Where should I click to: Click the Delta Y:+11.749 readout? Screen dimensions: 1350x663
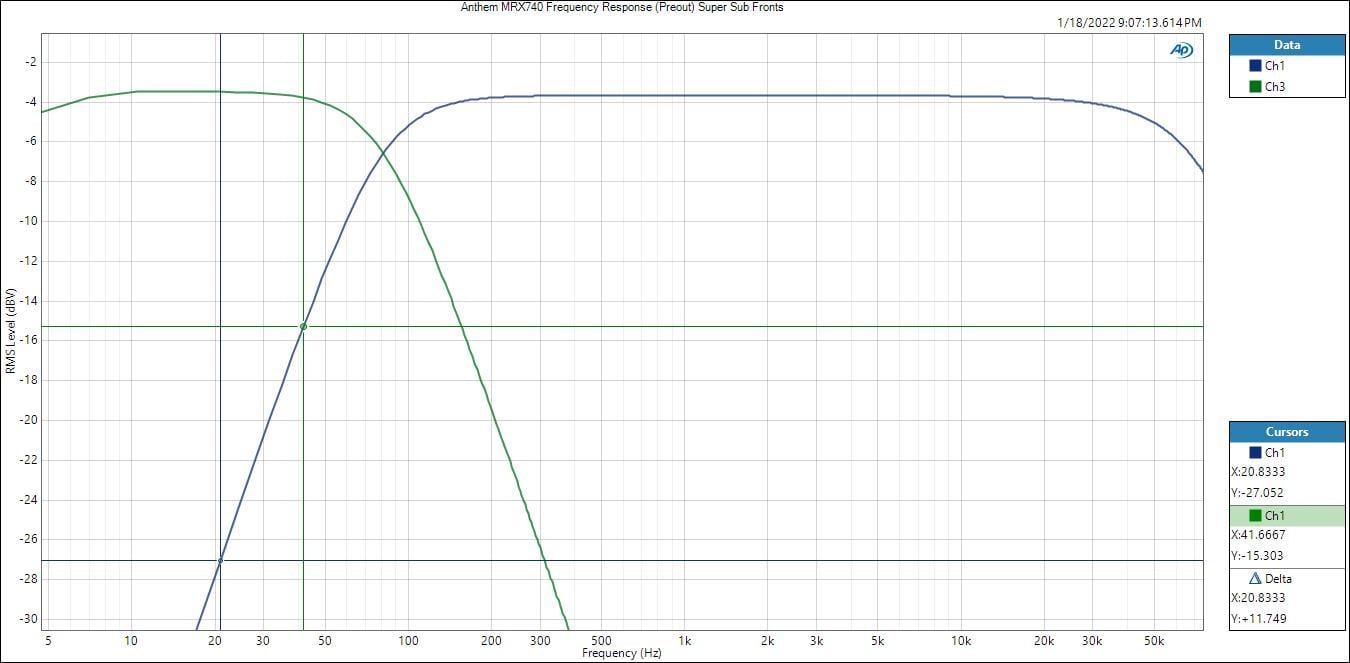tap(1260, 619)
